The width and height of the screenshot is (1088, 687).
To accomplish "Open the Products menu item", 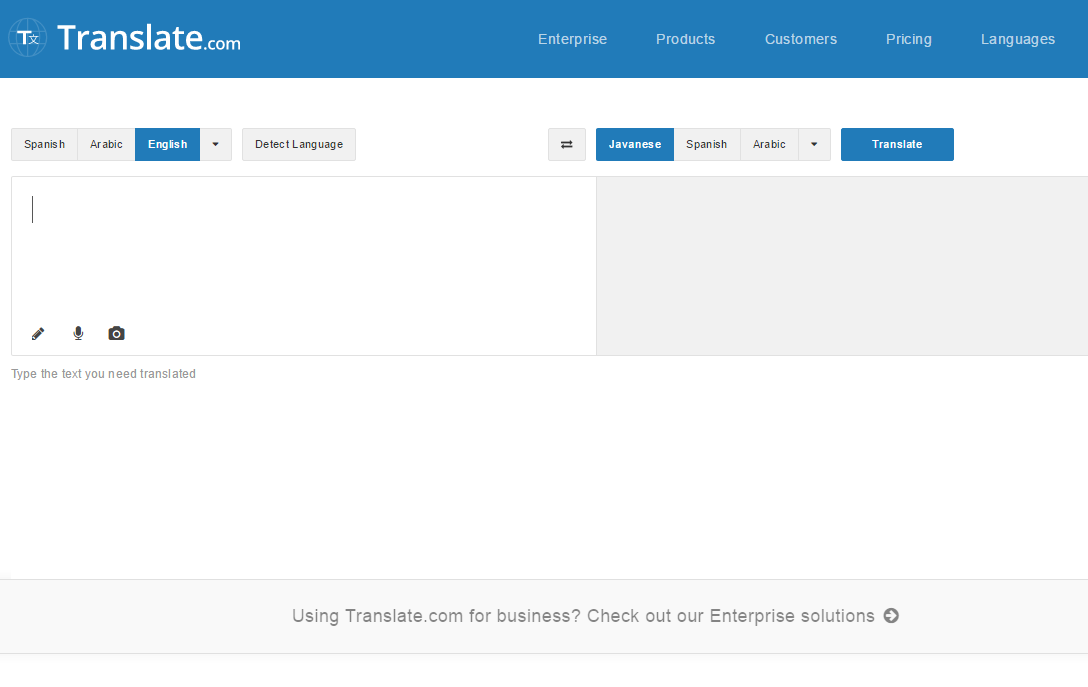I will [686, 39].
